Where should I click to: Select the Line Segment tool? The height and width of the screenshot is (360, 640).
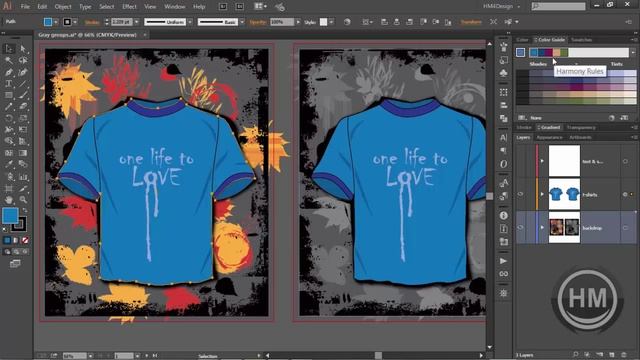pos(23,84)
